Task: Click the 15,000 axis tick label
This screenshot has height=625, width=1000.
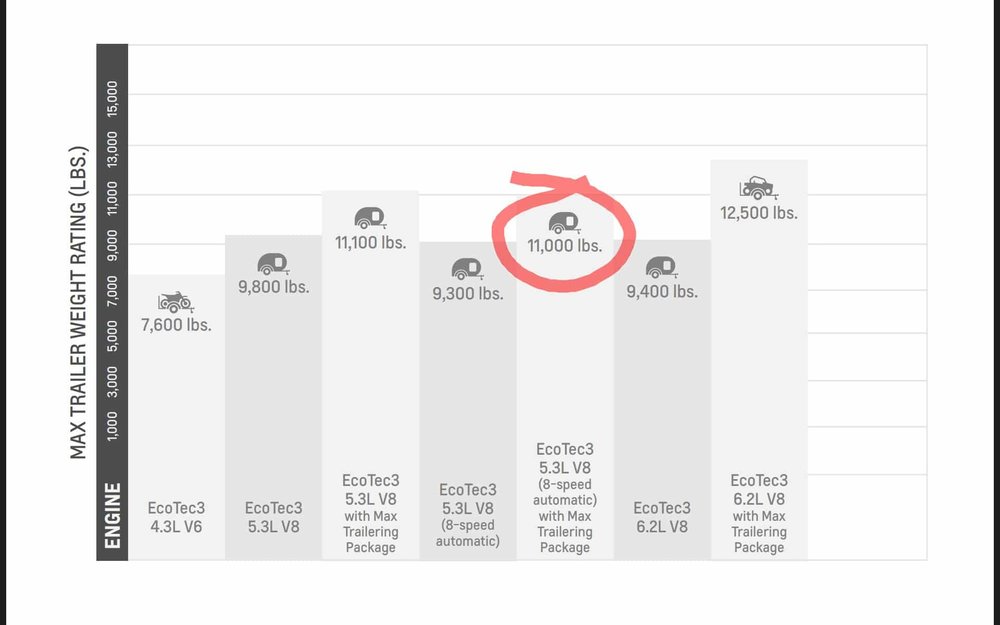Action: 113,100
